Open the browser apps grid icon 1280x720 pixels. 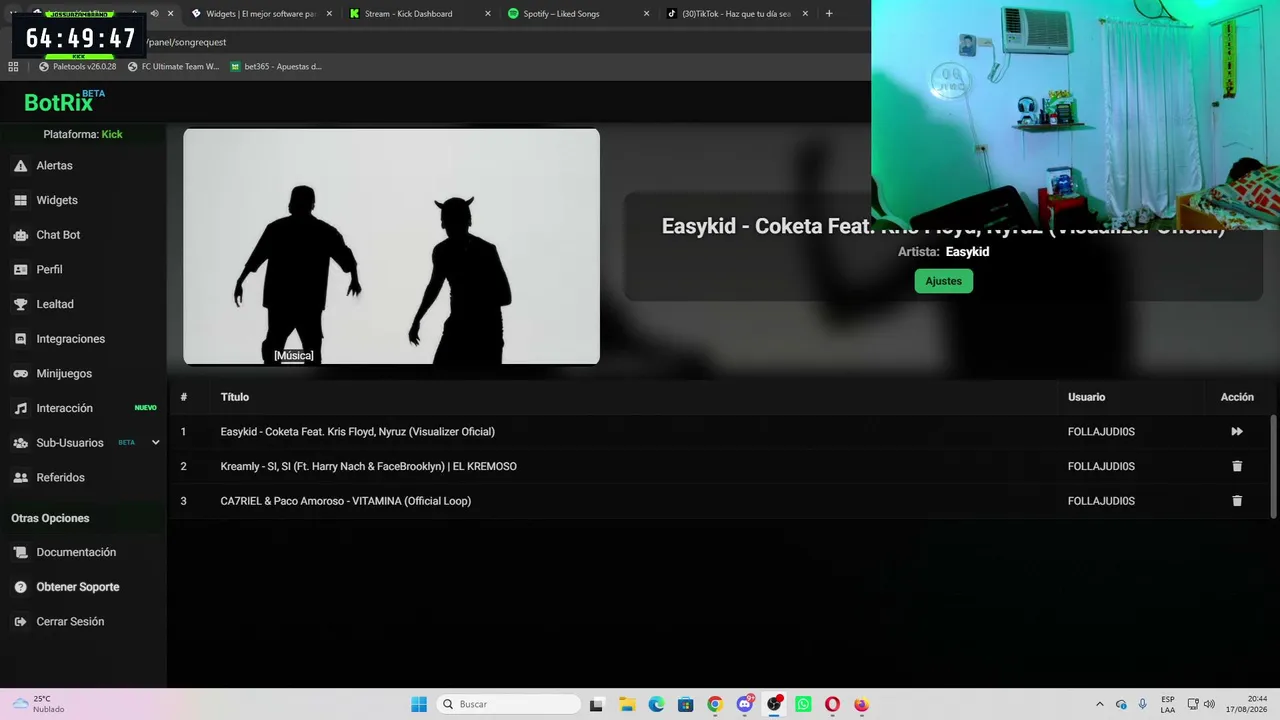(x=13, y=67)
